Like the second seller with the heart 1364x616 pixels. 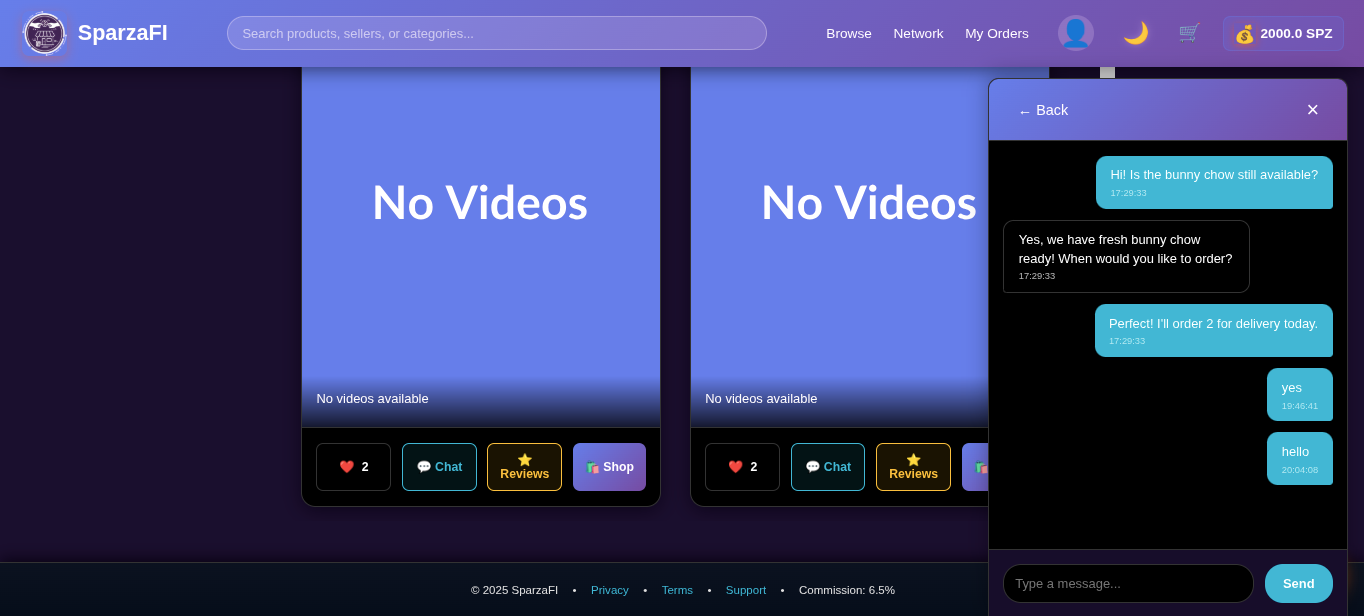(x=742, y=466)
